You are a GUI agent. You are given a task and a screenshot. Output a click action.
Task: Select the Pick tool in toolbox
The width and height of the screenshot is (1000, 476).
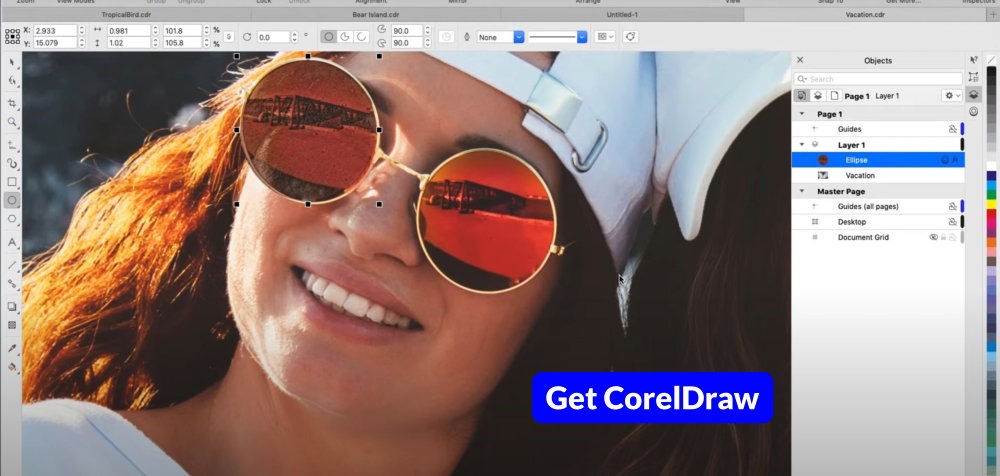tap(11, 62)
